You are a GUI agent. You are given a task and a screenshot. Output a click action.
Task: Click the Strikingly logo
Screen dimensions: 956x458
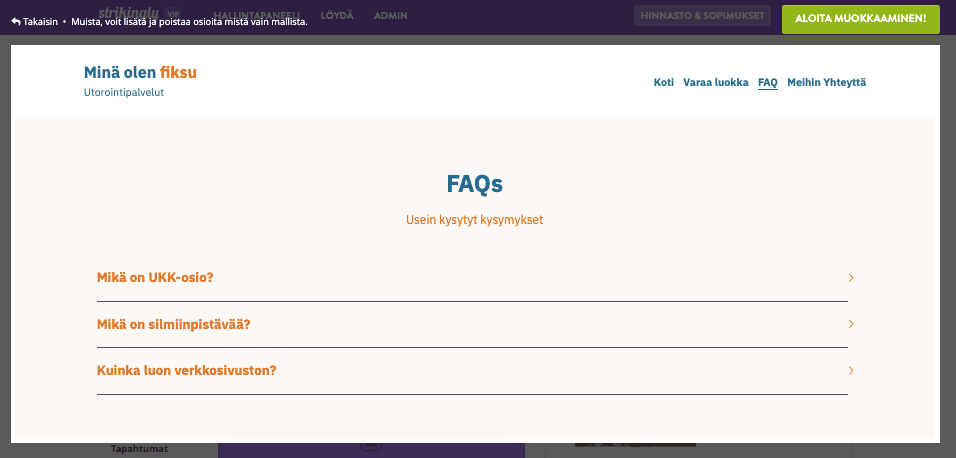(x=129, y=12)
